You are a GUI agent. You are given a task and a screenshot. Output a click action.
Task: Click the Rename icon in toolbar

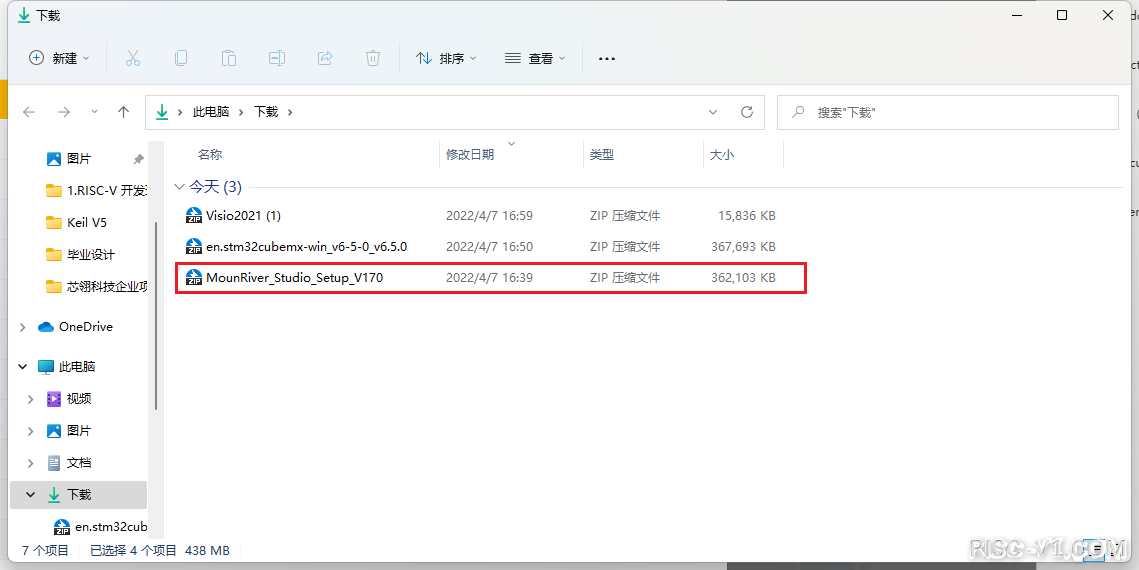coord(277,58)
